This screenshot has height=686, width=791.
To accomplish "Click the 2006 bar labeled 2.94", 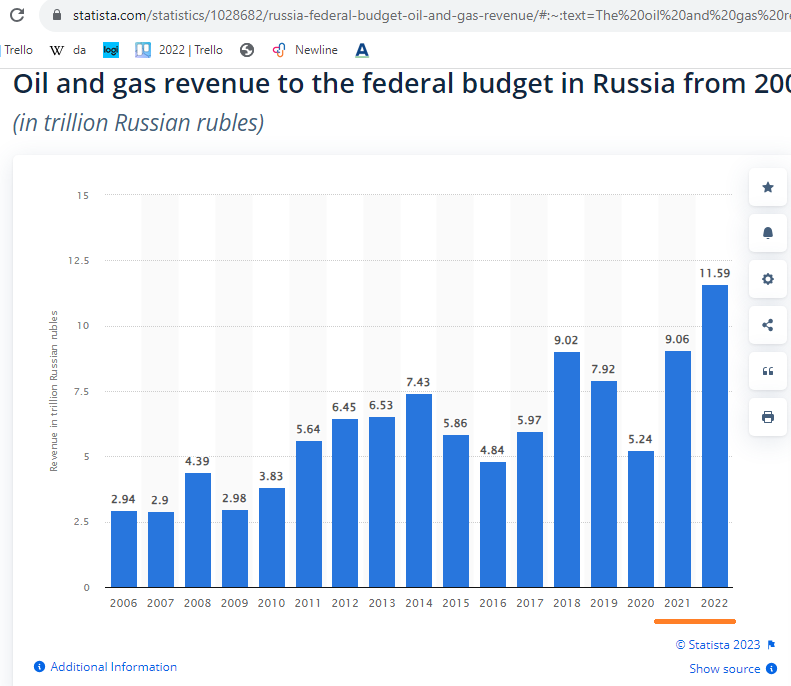I will 124,549.
